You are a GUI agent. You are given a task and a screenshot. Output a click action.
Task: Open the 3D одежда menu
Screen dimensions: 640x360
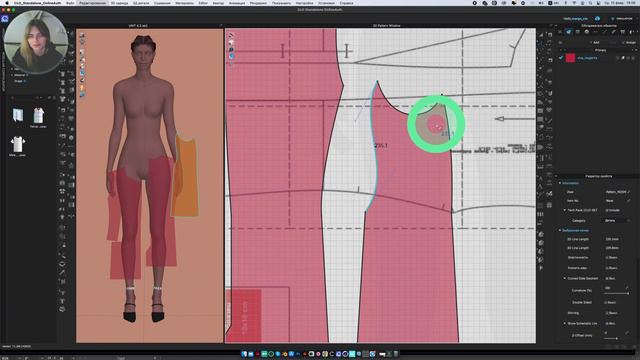point(119,3)
